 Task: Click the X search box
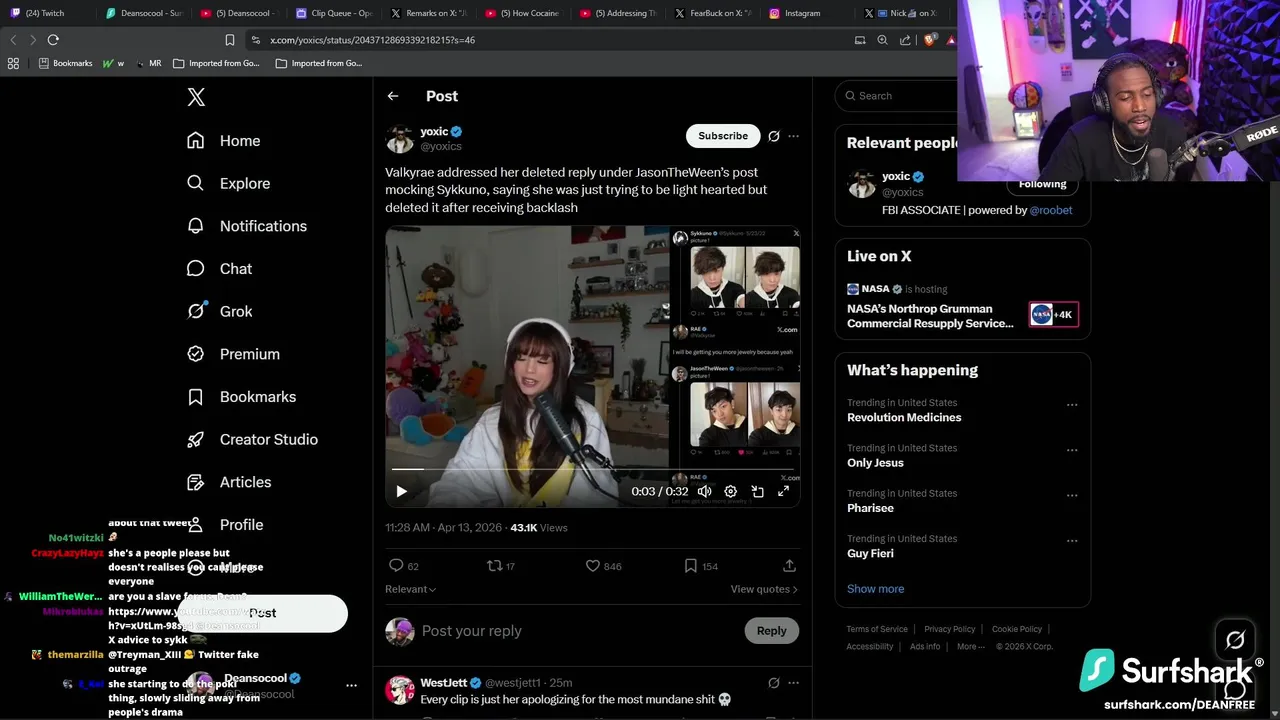tap(898, 96)
